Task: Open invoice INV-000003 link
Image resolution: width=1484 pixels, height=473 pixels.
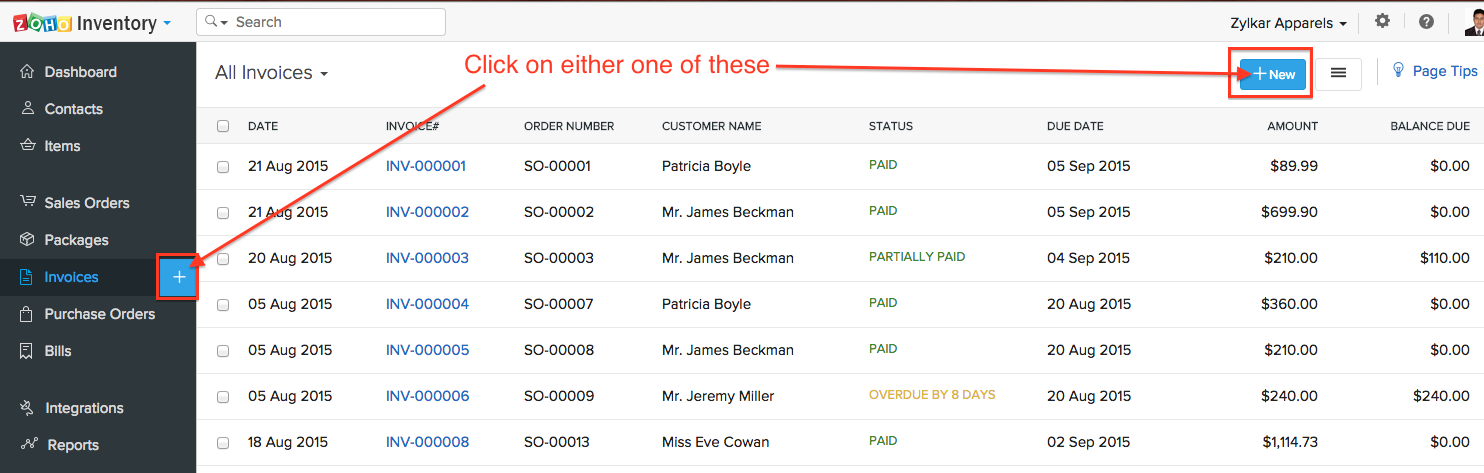Action: (427, 258)
